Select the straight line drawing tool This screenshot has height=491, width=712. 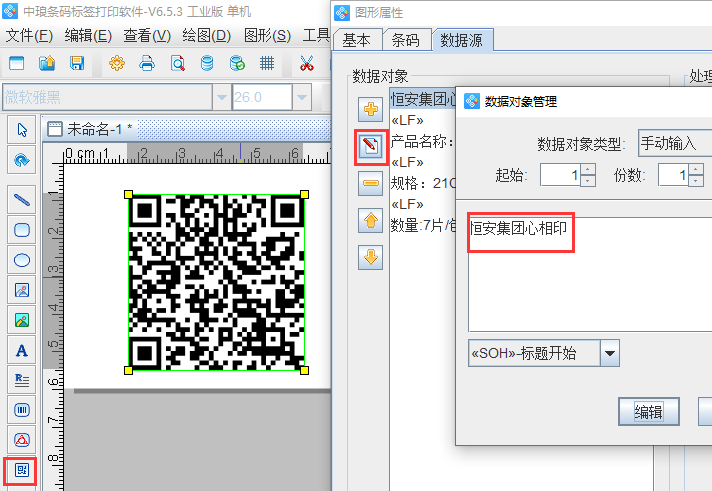coord(22,199)
